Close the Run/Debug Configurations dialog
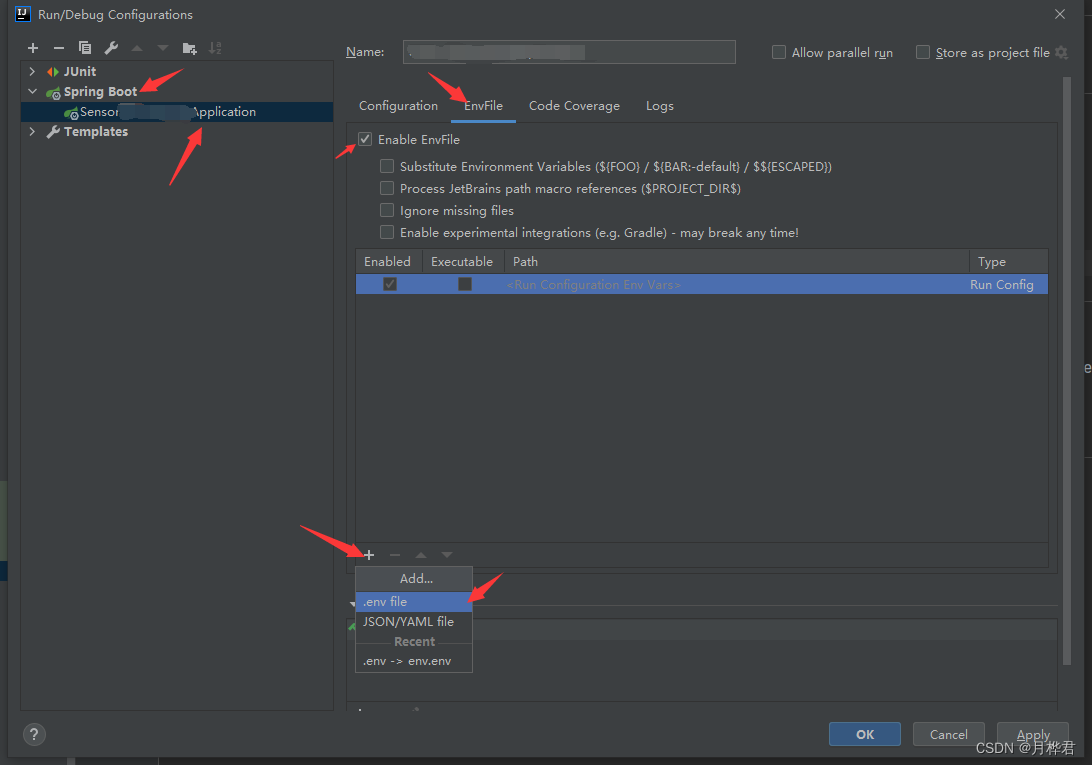 pyautogui.click(x=1060, y=14)
